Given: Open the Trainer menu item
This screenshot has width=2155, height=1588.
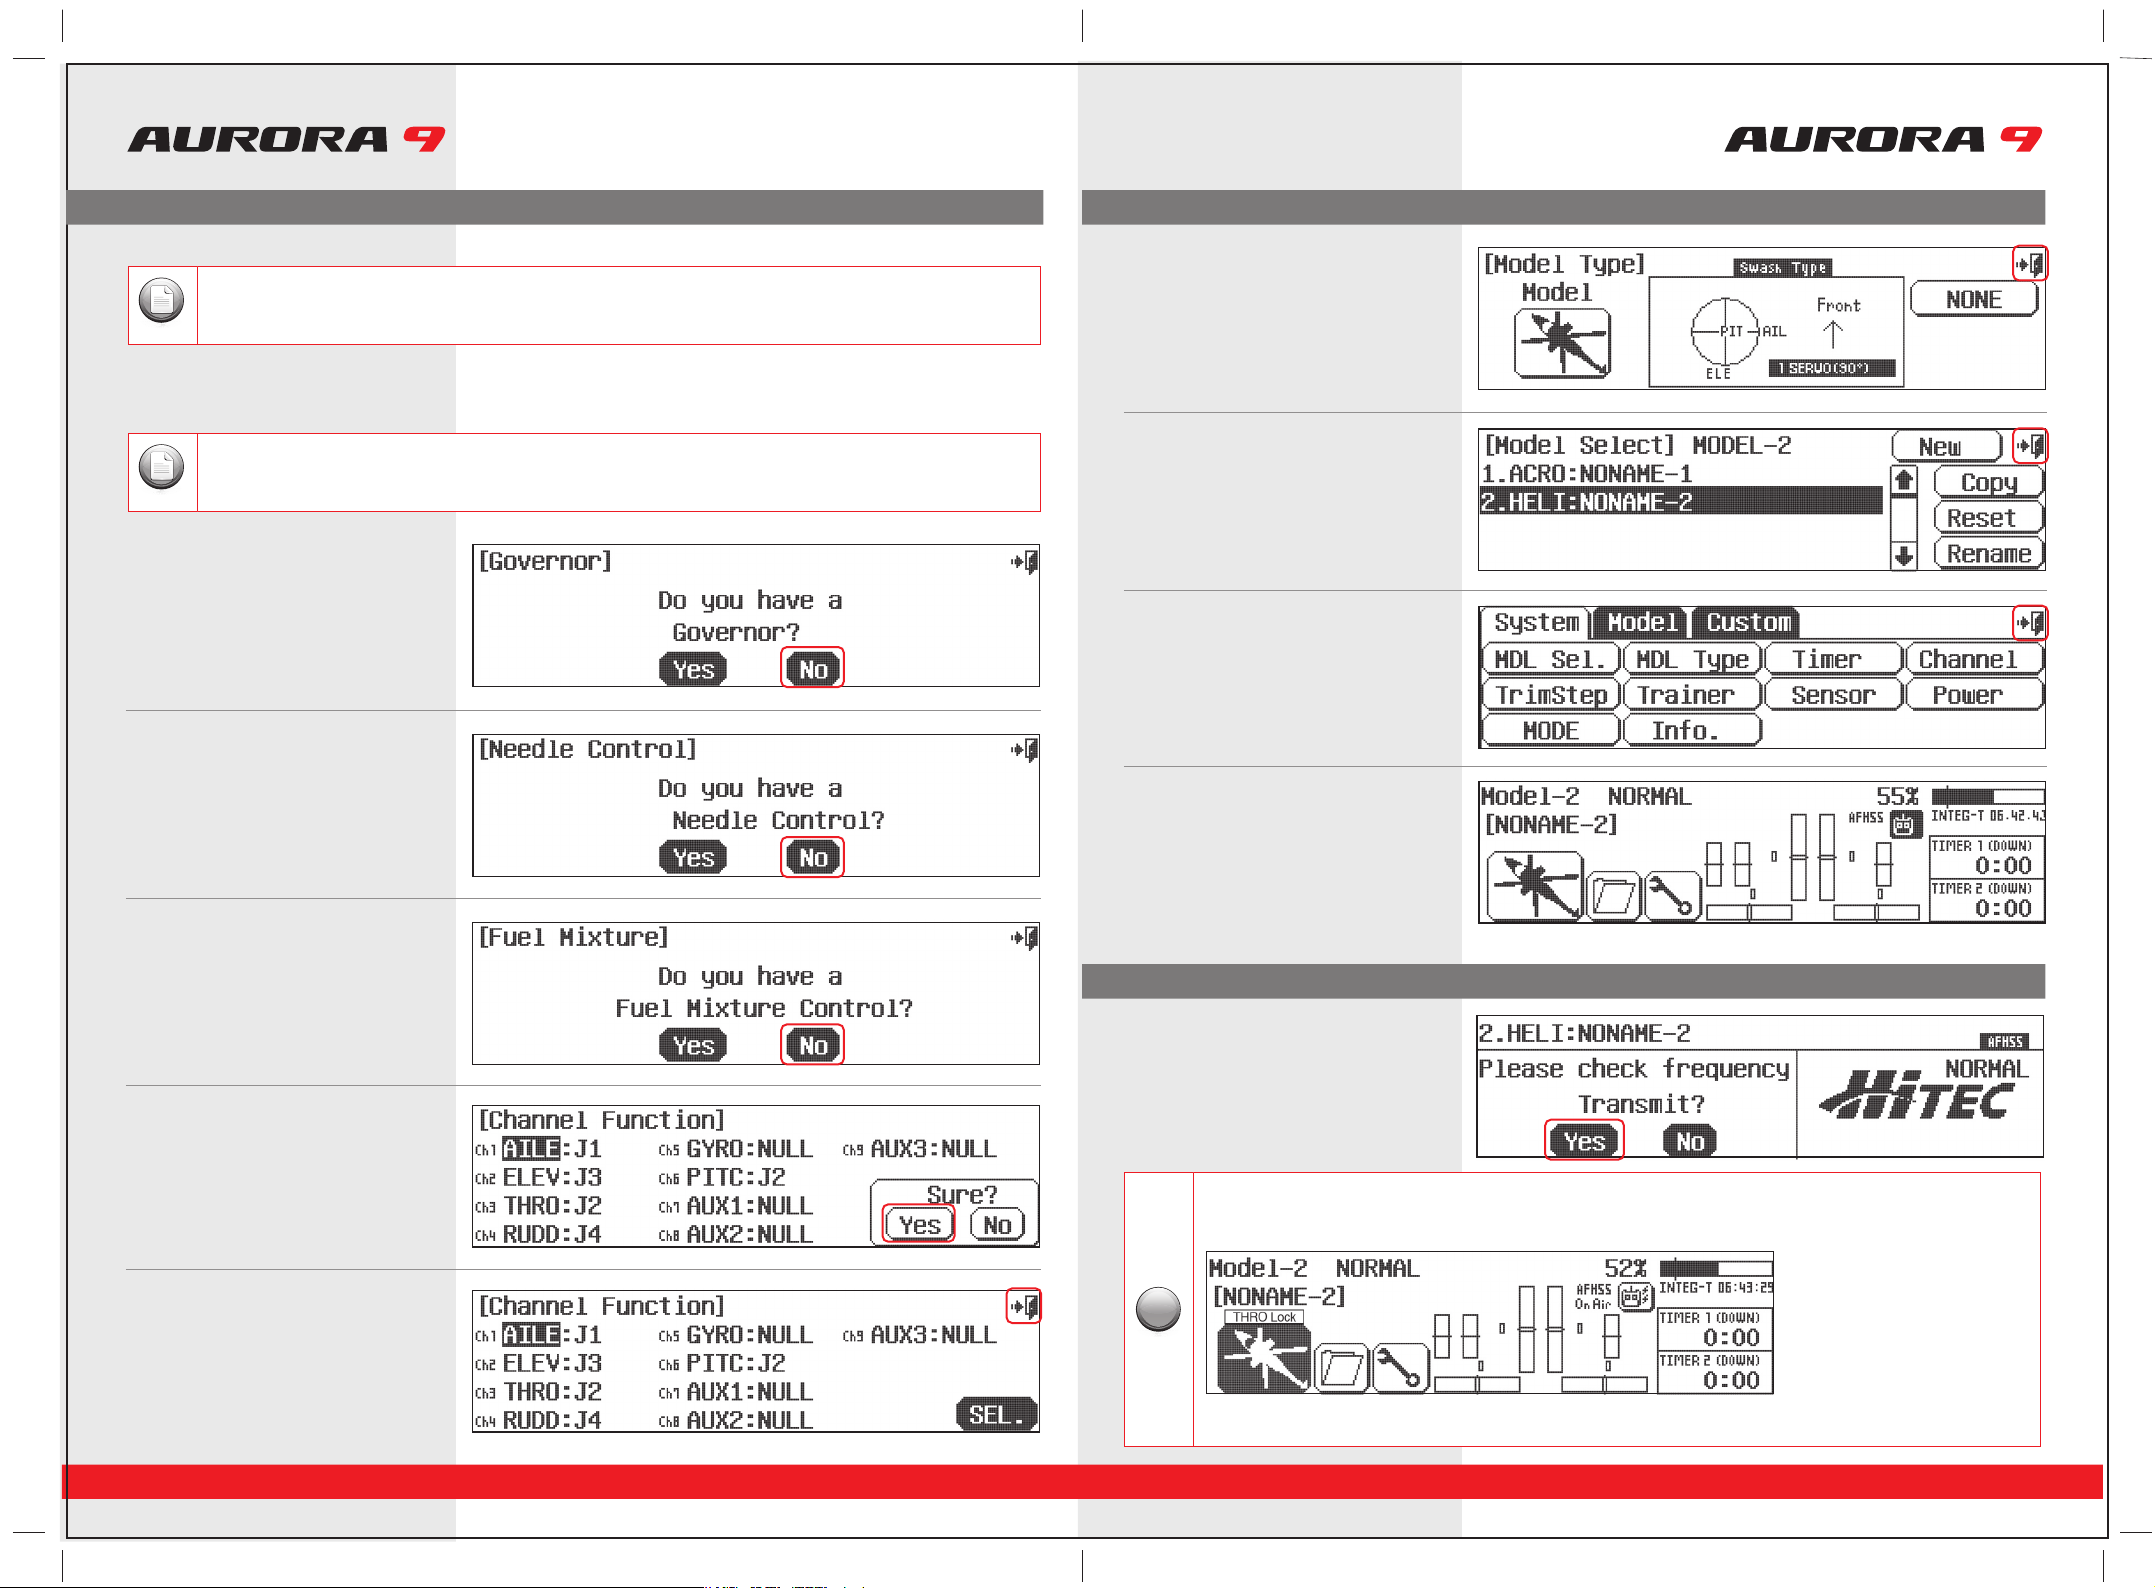Looking at the screenshot, I should point(1692,695).
